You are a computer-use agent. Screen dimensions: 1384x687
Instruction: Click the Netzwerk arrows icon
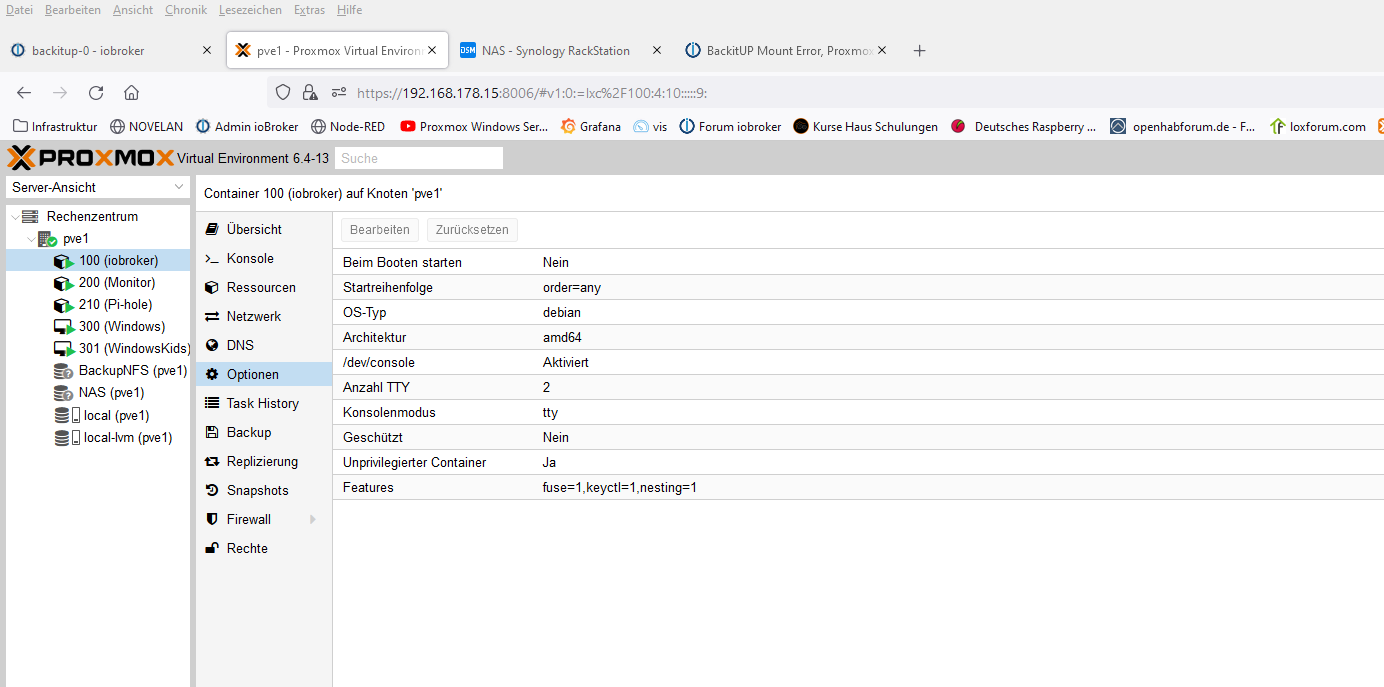tap(211, 316)
